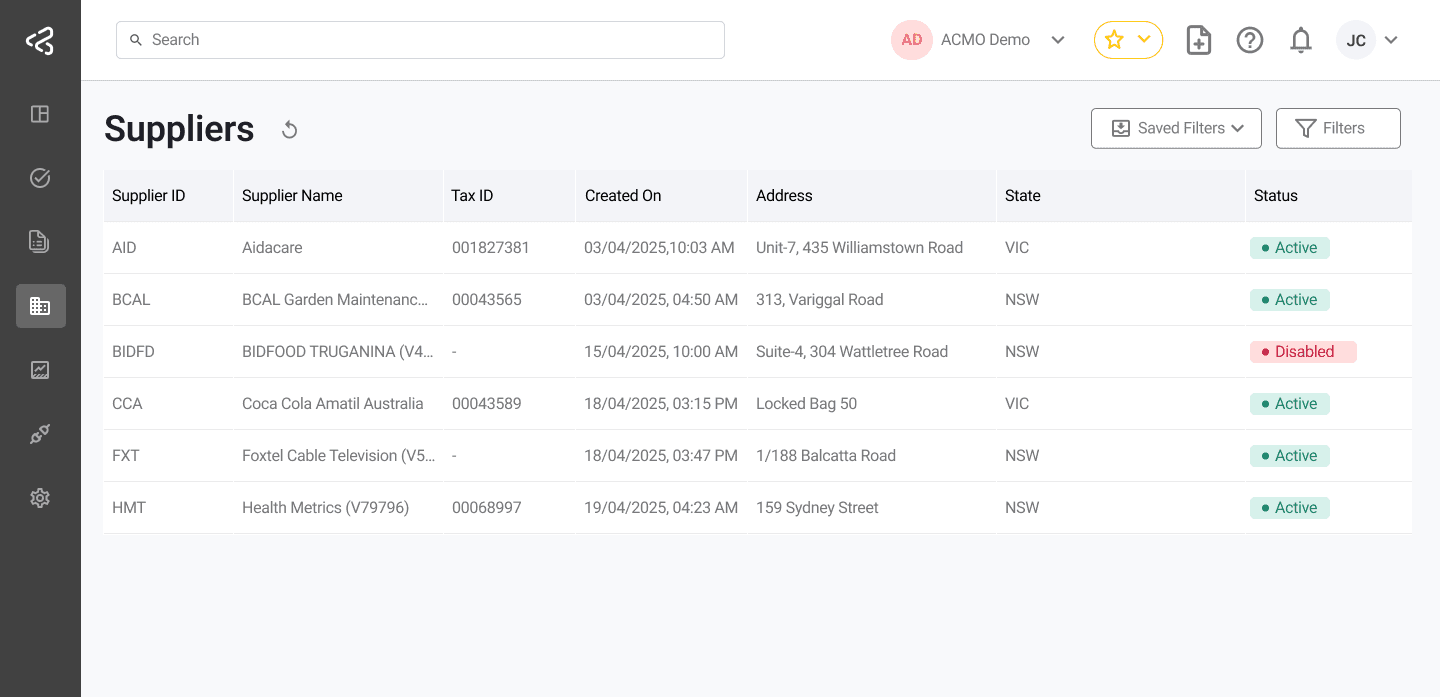The height and width of the screenshot is (697, 1440).
Task: Click the new document plus icon
Action: pos(1198,40)
